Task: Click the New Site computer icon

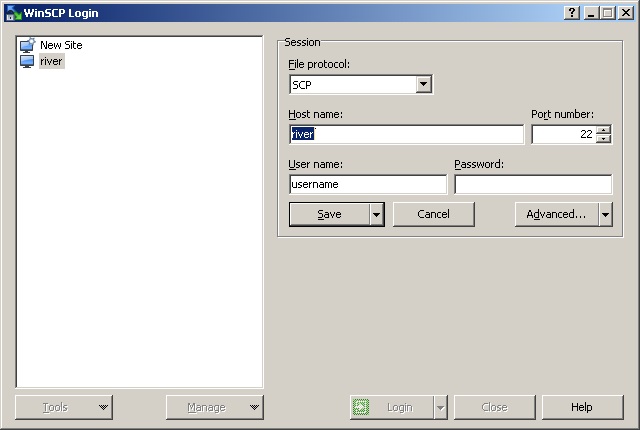Action: point(27,45)
